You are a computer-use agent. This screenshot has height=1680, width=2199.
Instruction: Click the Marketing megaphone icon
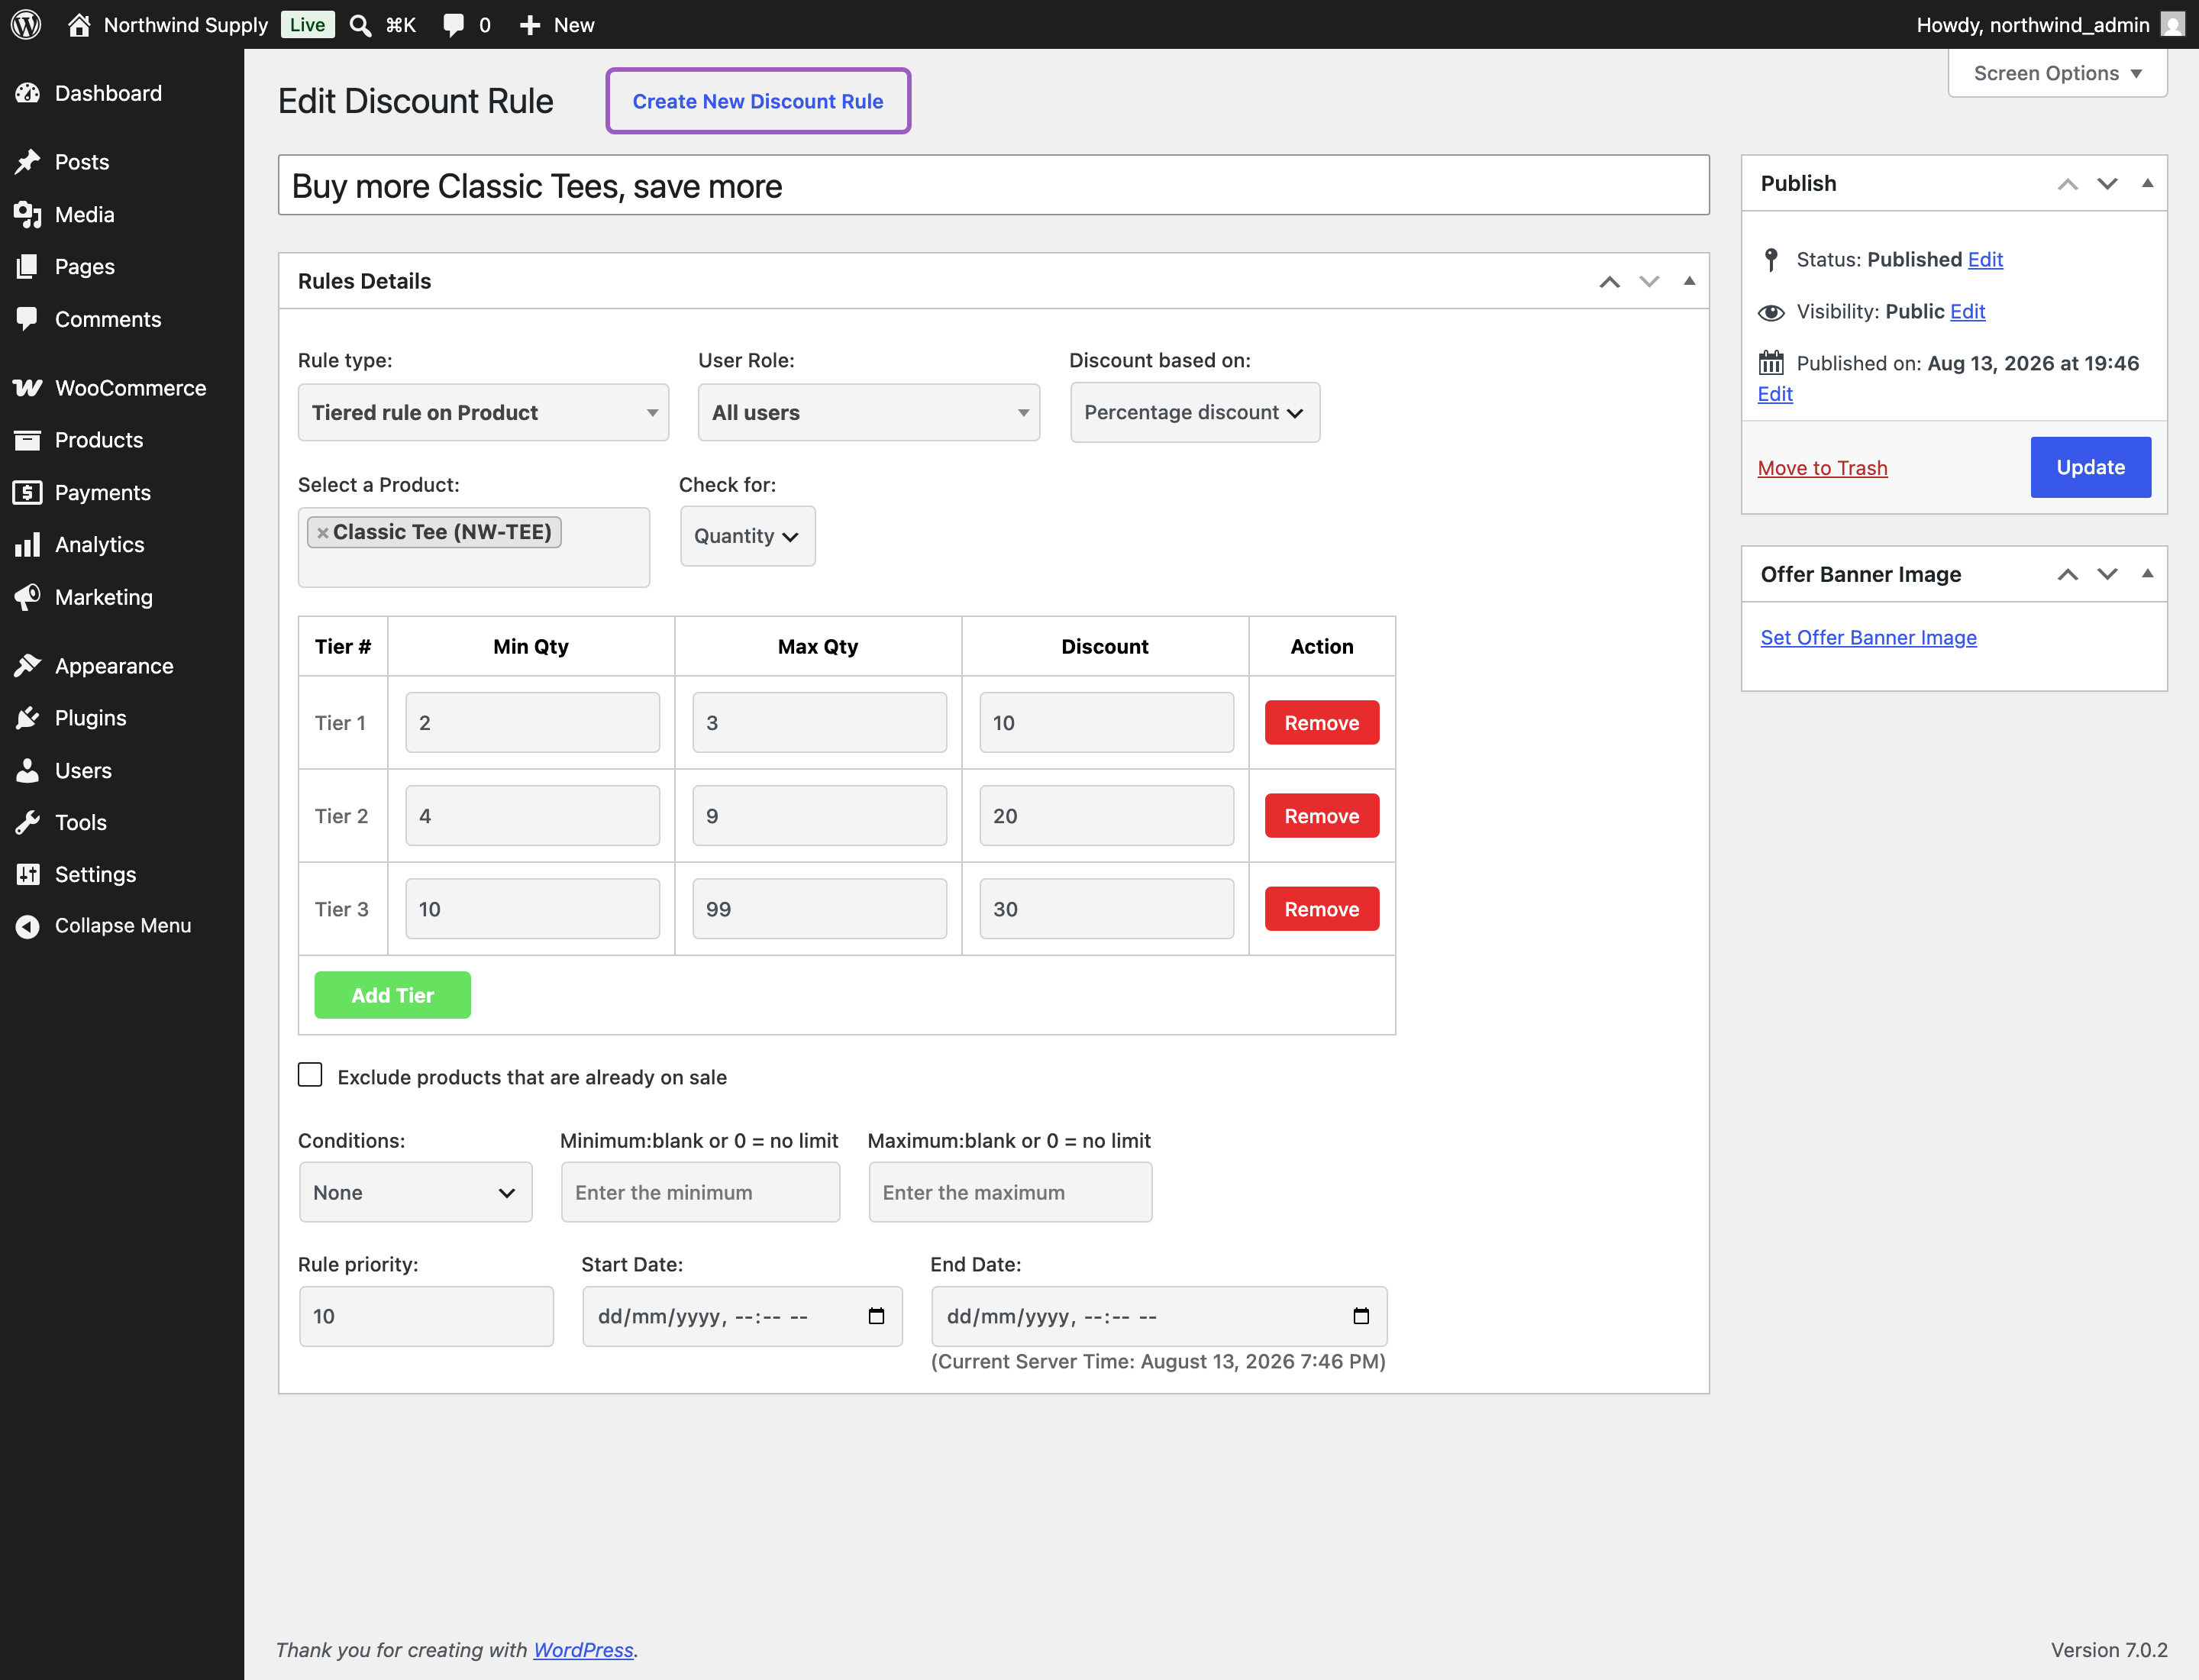[28, 597]
